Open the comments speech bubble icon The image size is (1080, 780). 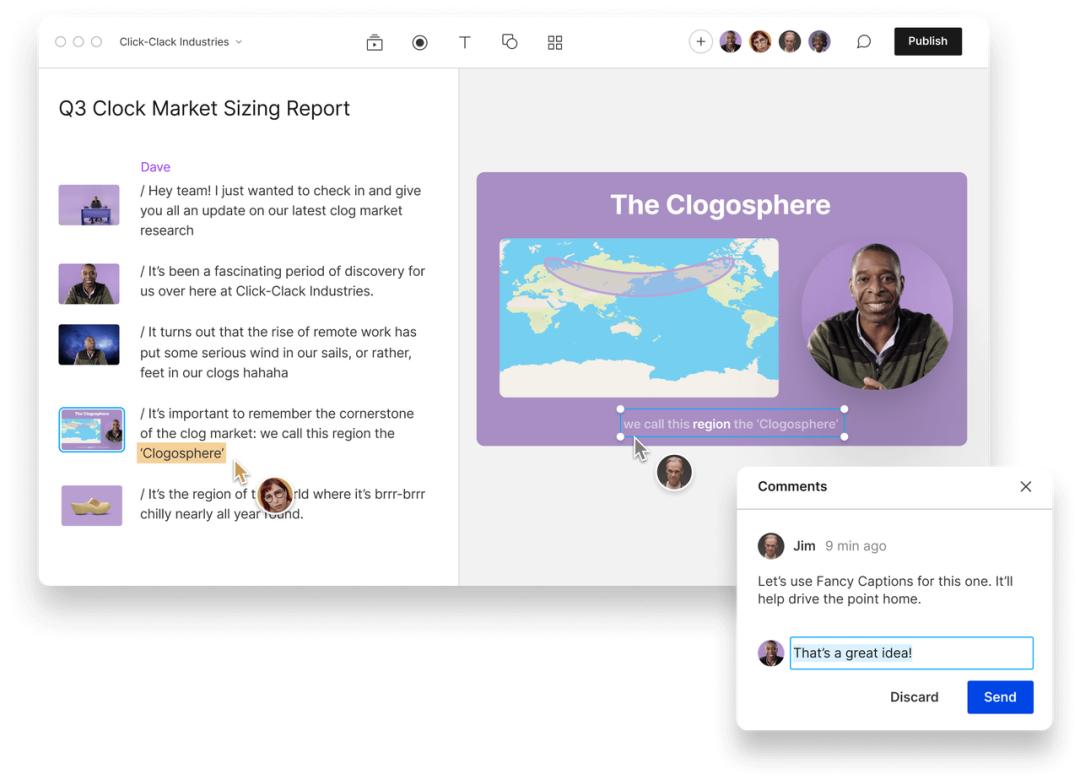coord(864,42)
